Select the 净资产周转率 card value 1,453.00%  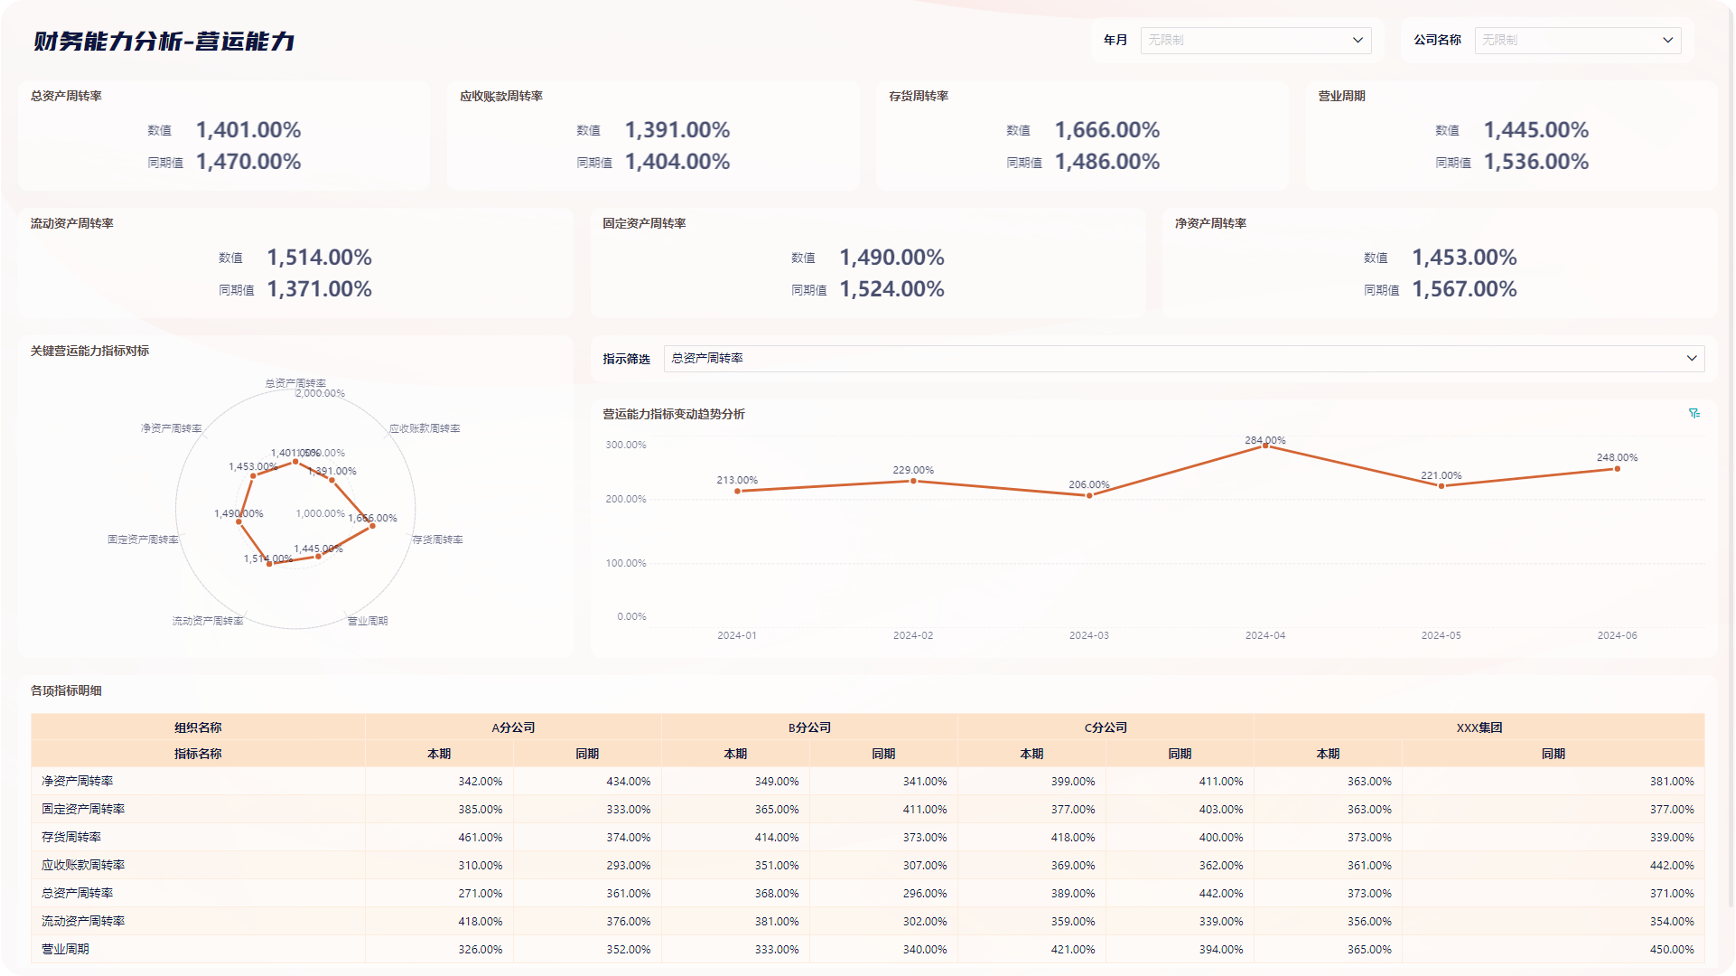pyautogui.click(x=1463, y=258)
